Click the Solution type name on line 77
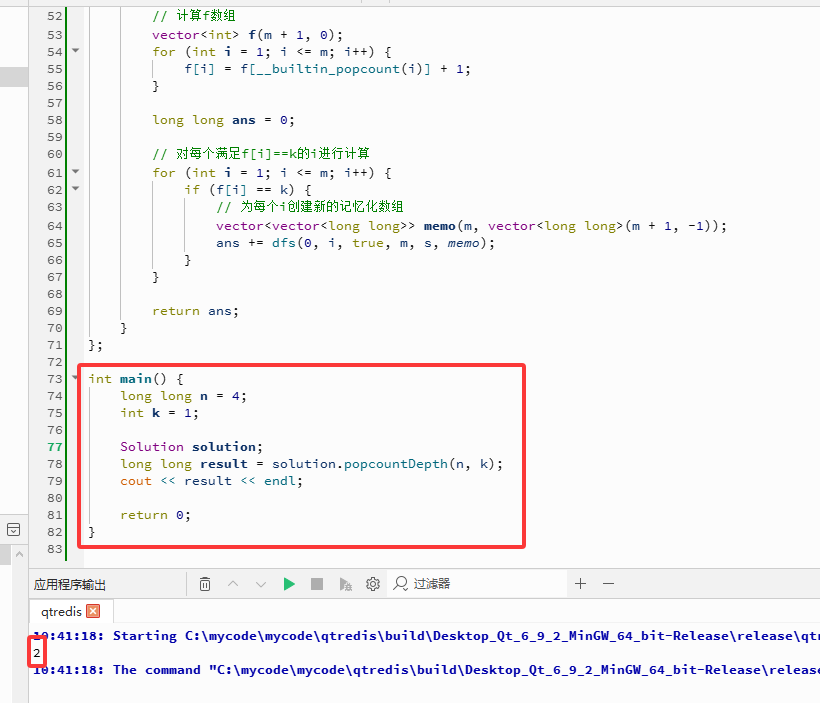The image size is (820, 703). 152,447
